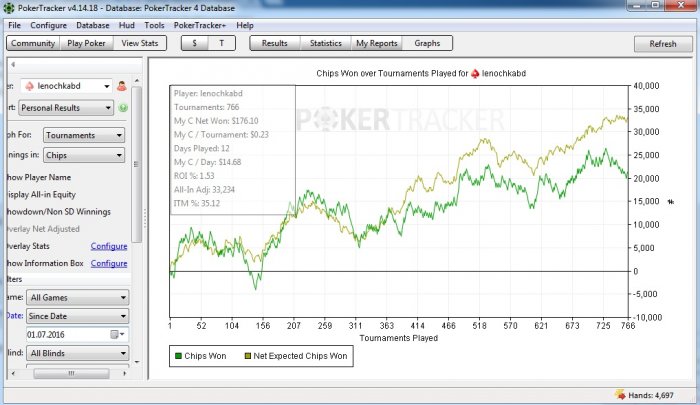This screenshot has width=700, height=405.
Task: Open the Hud menu
Action: [126, 25]
